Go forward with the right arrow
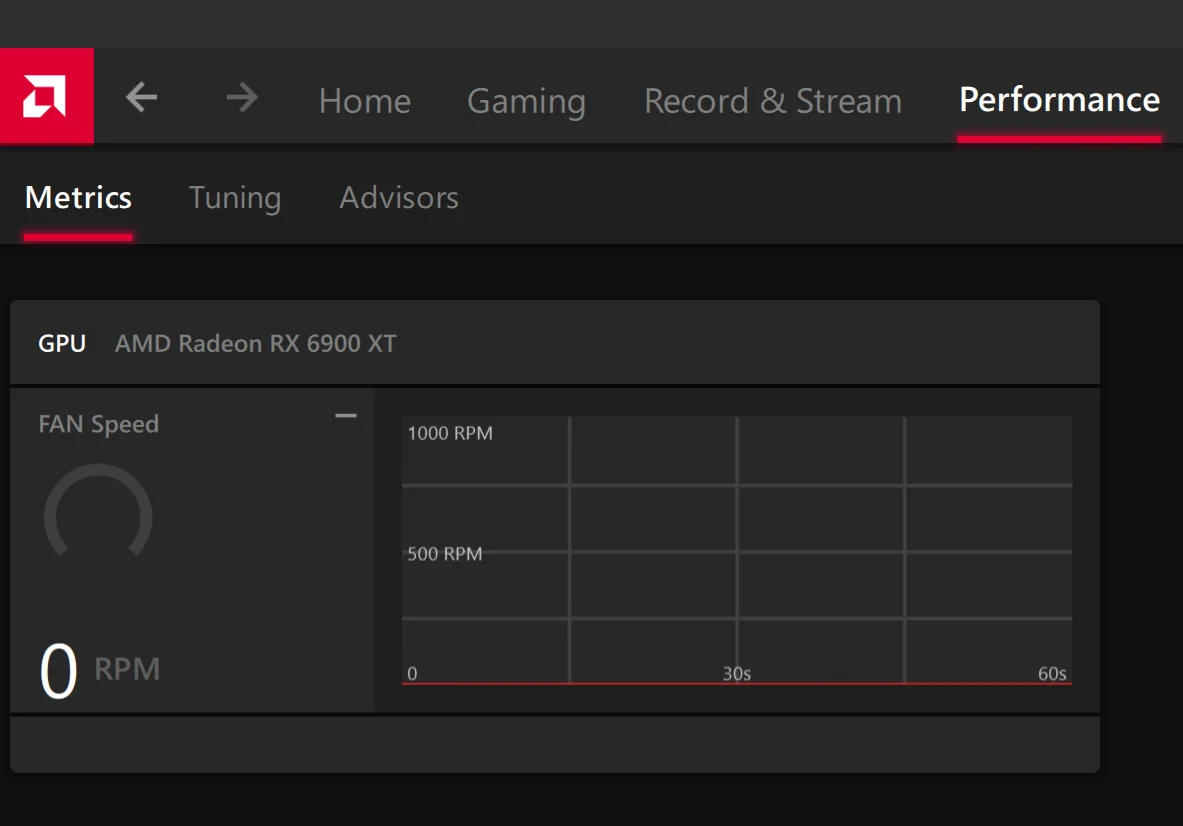 [242, 97]
